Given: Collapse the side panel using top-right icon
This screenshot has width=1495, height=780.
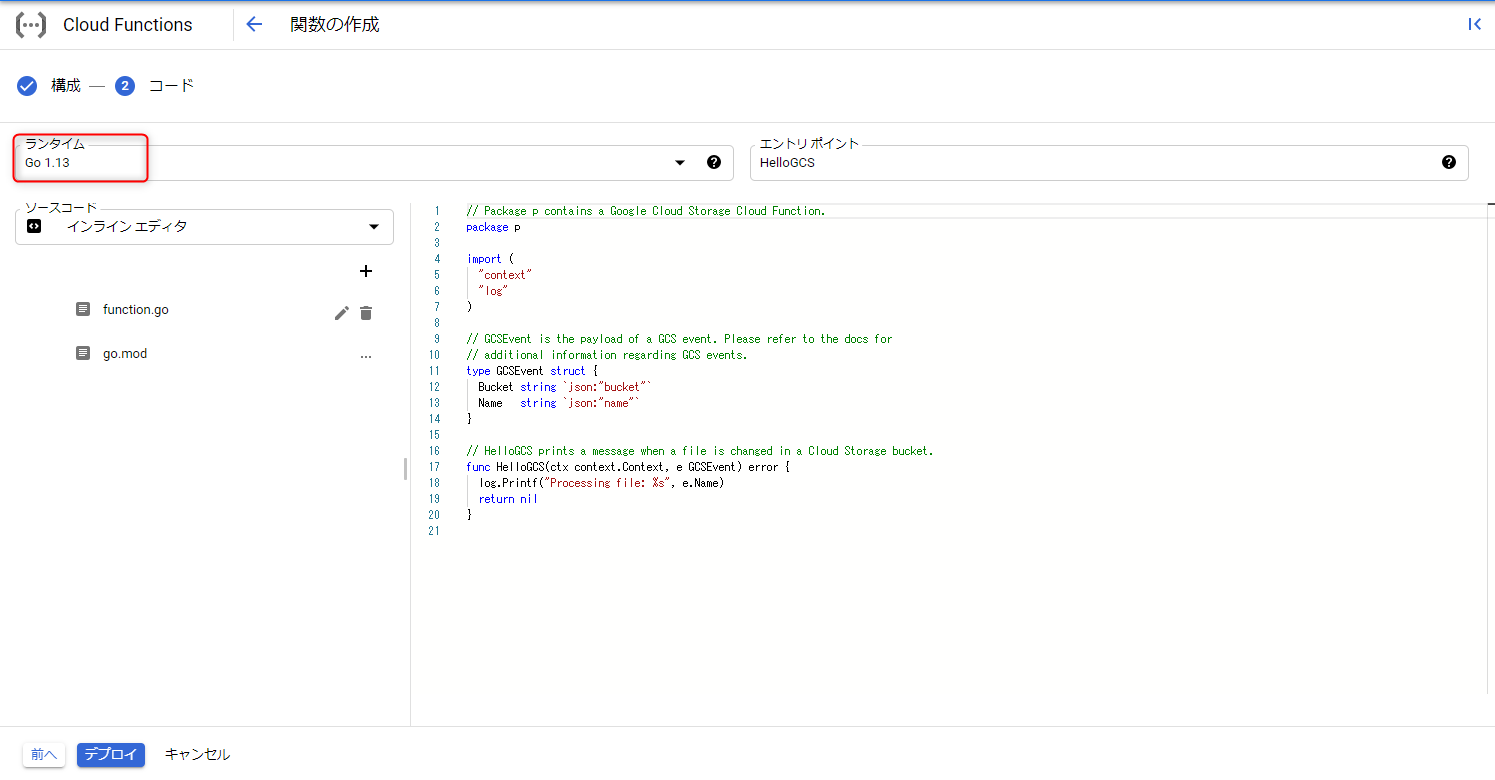Looking at the screenshot, I should pos(1474,25).
